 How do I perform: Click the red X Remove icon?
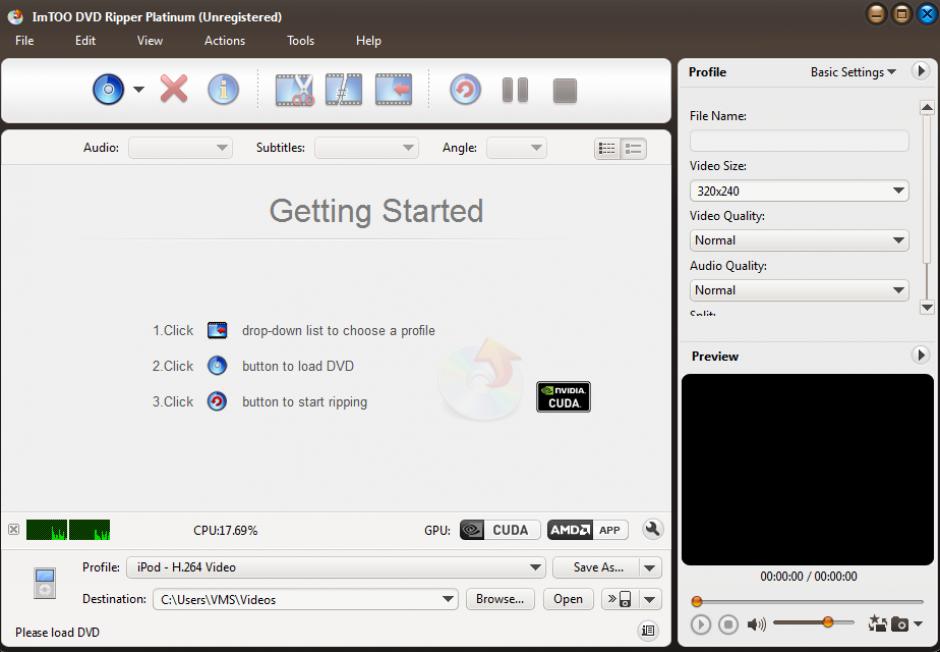pos(174,90)
